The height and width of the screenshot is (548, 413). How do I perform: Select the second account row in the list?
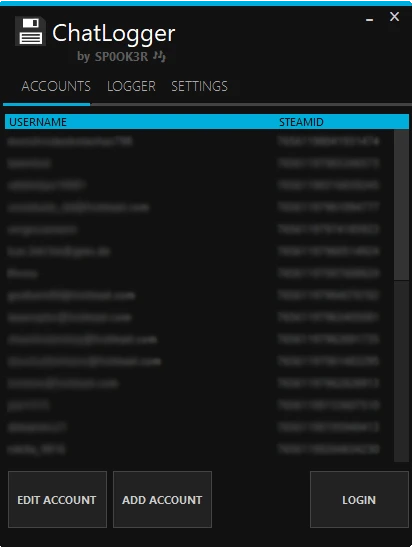pyautogui.click(x=199, y=163)
